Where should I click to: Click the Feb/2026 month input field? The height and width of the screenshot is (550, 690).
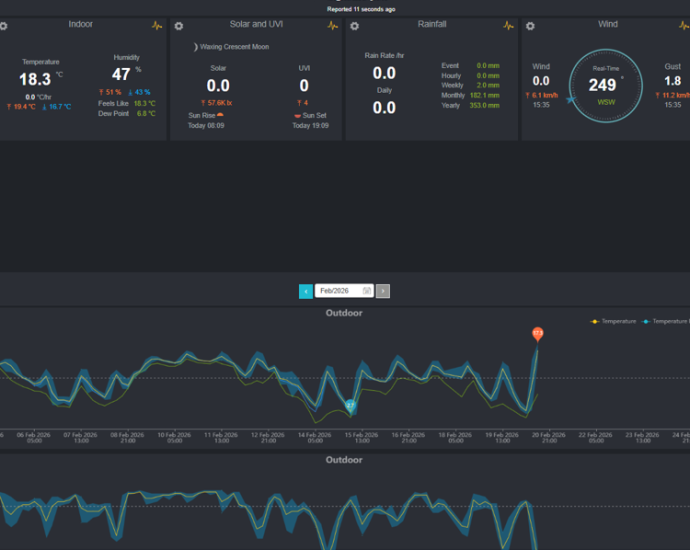pos(338,291)
